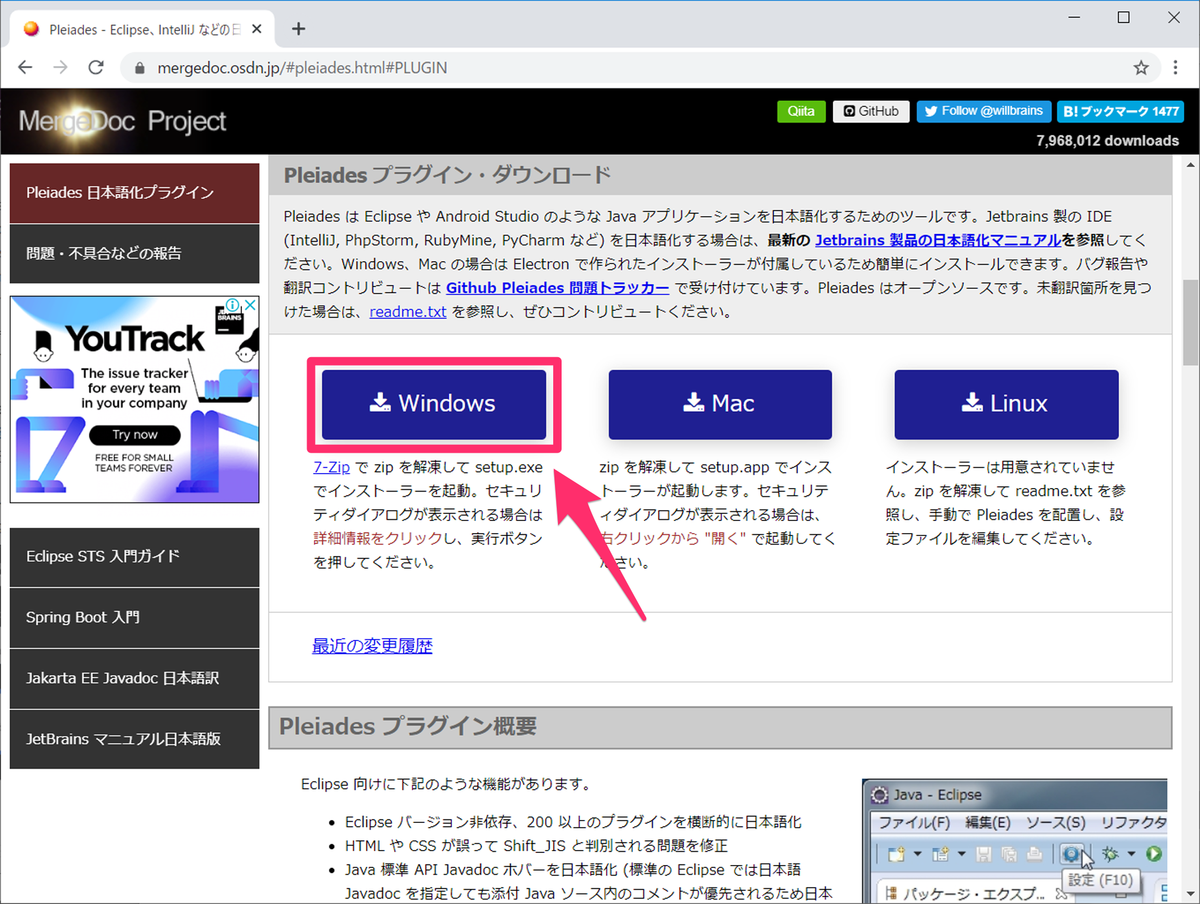Open Spring Boot 入門 sidebar item
Viewport: 1200px width, 904px height.
134,617
